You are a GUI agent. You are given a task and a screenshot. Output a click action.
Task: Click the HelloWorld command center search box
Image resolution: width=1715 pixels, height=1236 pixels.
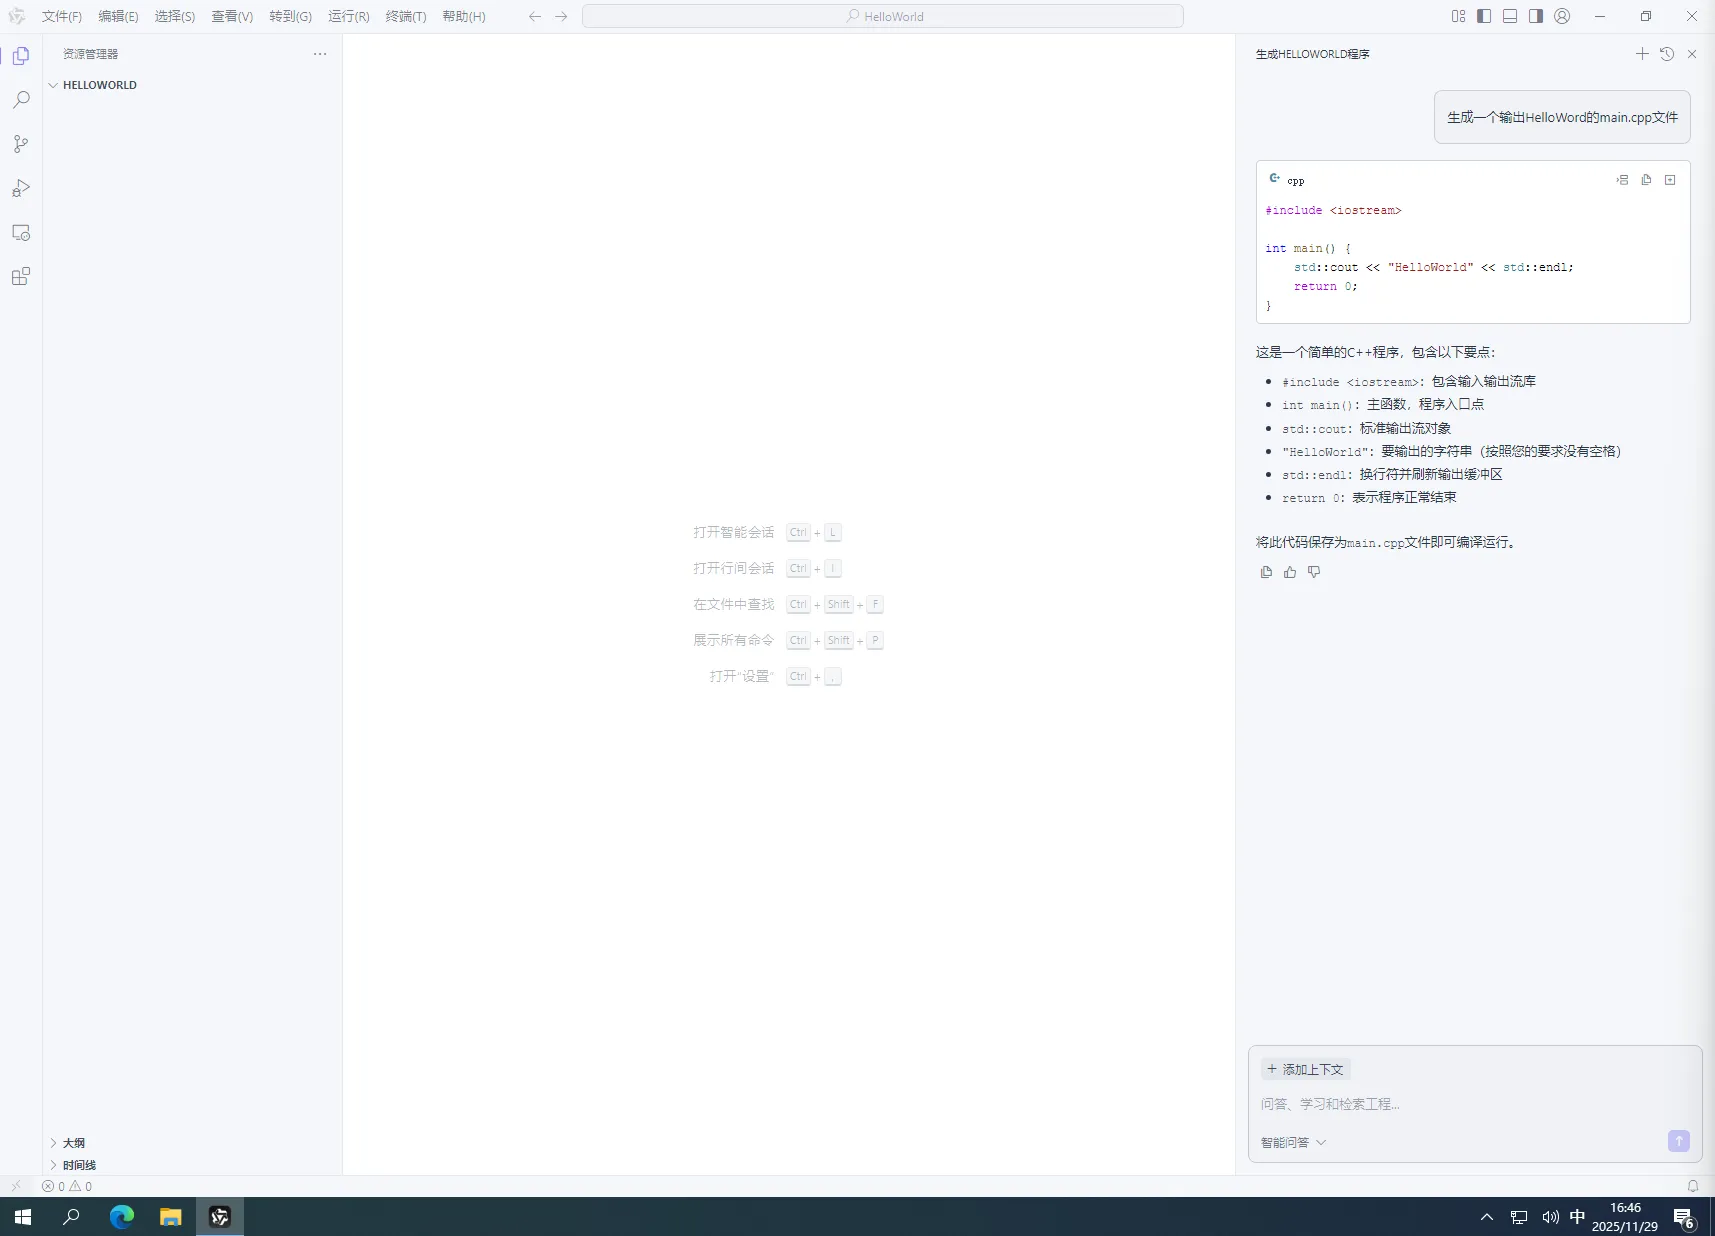coord(883,16)
